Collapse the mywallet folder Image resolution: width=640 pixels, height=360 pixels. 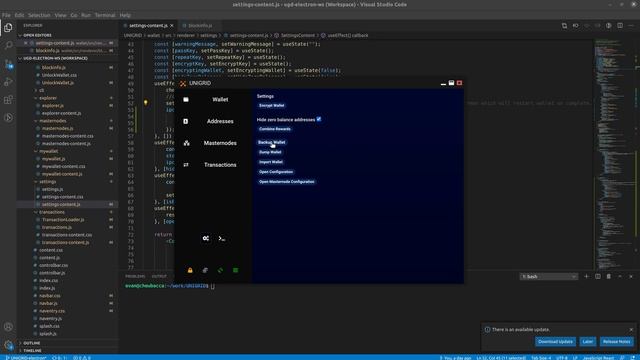click(49, 151)
